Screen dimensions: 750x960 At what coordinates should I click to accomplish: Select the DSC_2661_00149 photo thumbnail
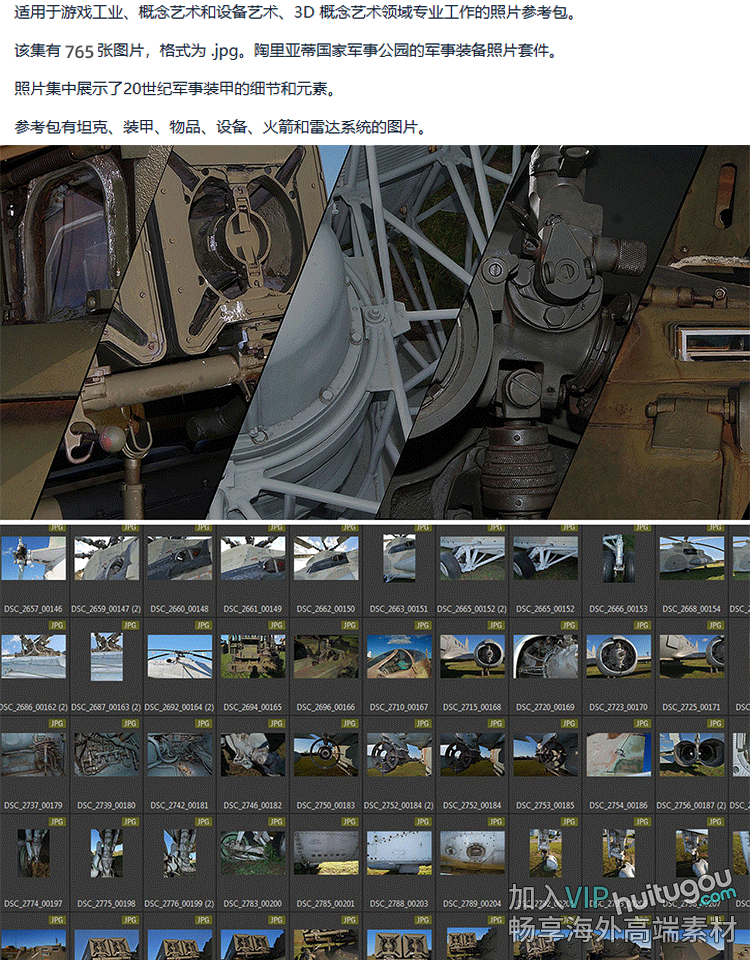point(253,558)
